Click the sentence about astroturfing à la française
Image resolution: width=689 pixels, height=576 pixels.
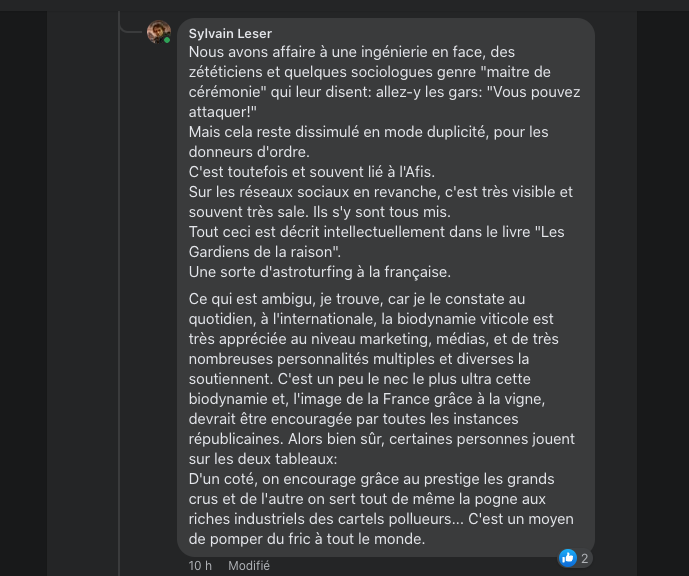(319, 272)
